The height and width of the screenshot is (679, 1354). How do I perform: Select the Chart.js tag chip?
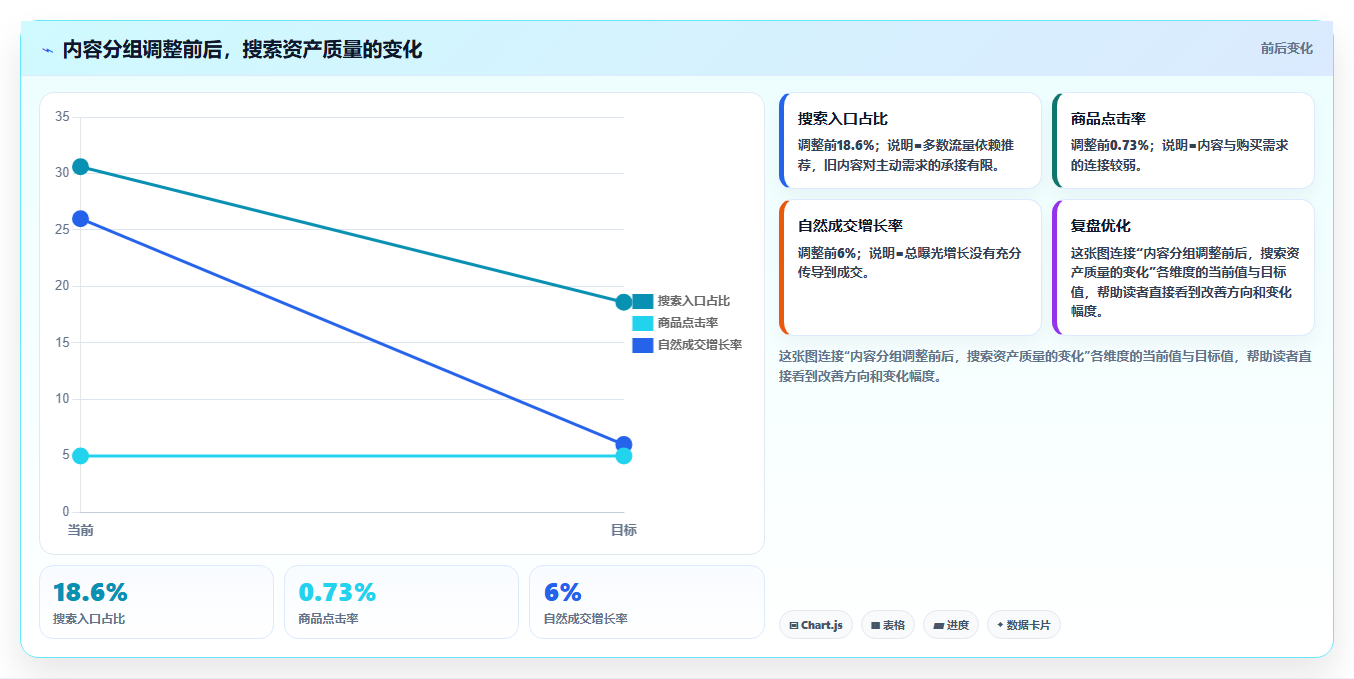pyautogui.click(x=816, y=625)
